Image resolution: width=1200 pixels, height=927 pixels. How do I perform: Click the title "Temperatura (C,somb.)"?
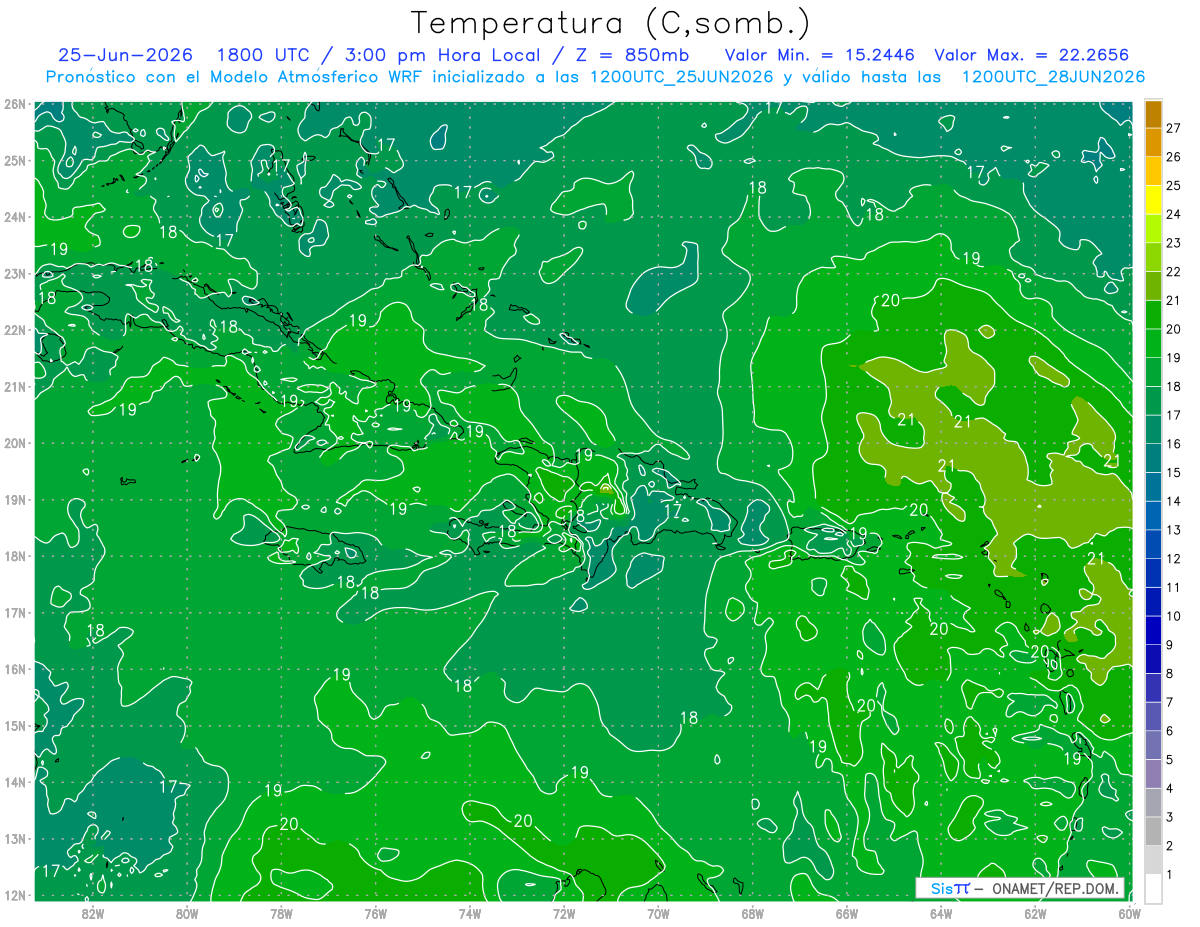(611, 23)
